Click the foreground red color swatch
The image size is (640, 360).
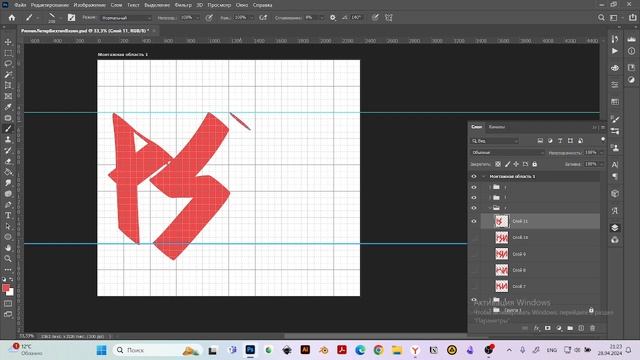(x=6, y=288)
